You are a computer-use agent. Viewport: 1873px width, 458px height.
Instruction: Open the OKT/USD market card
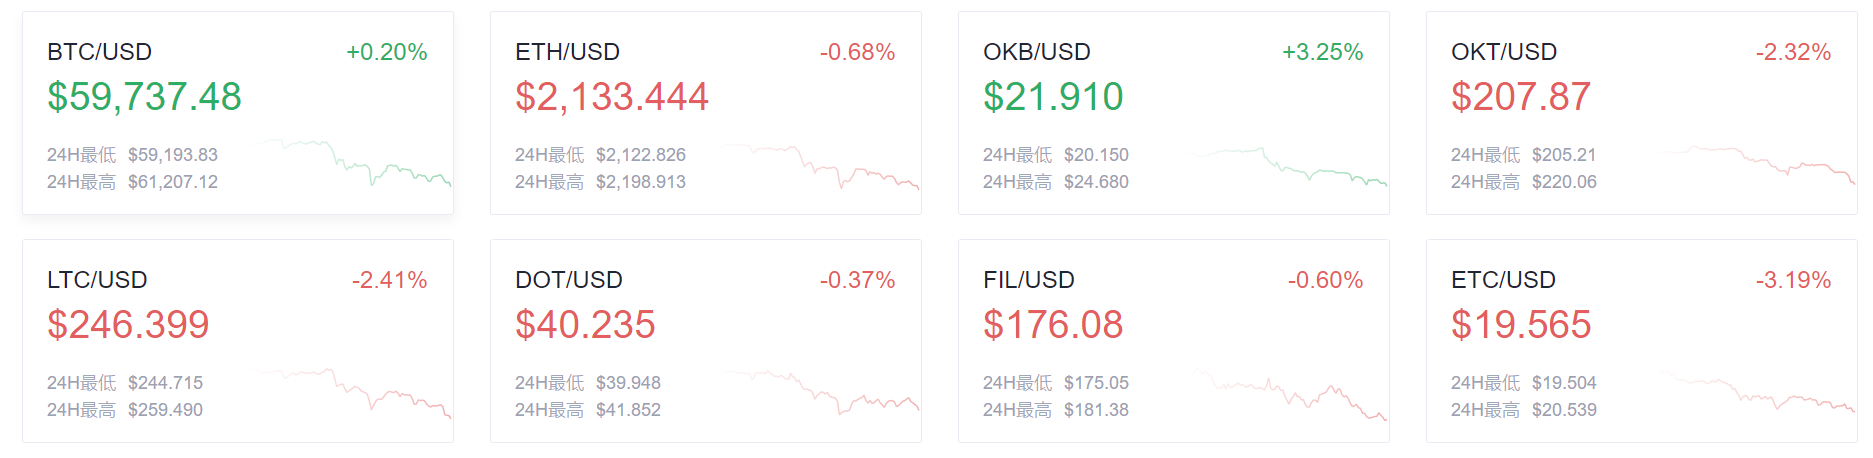pyautogui.click(x=1642, y=113)
